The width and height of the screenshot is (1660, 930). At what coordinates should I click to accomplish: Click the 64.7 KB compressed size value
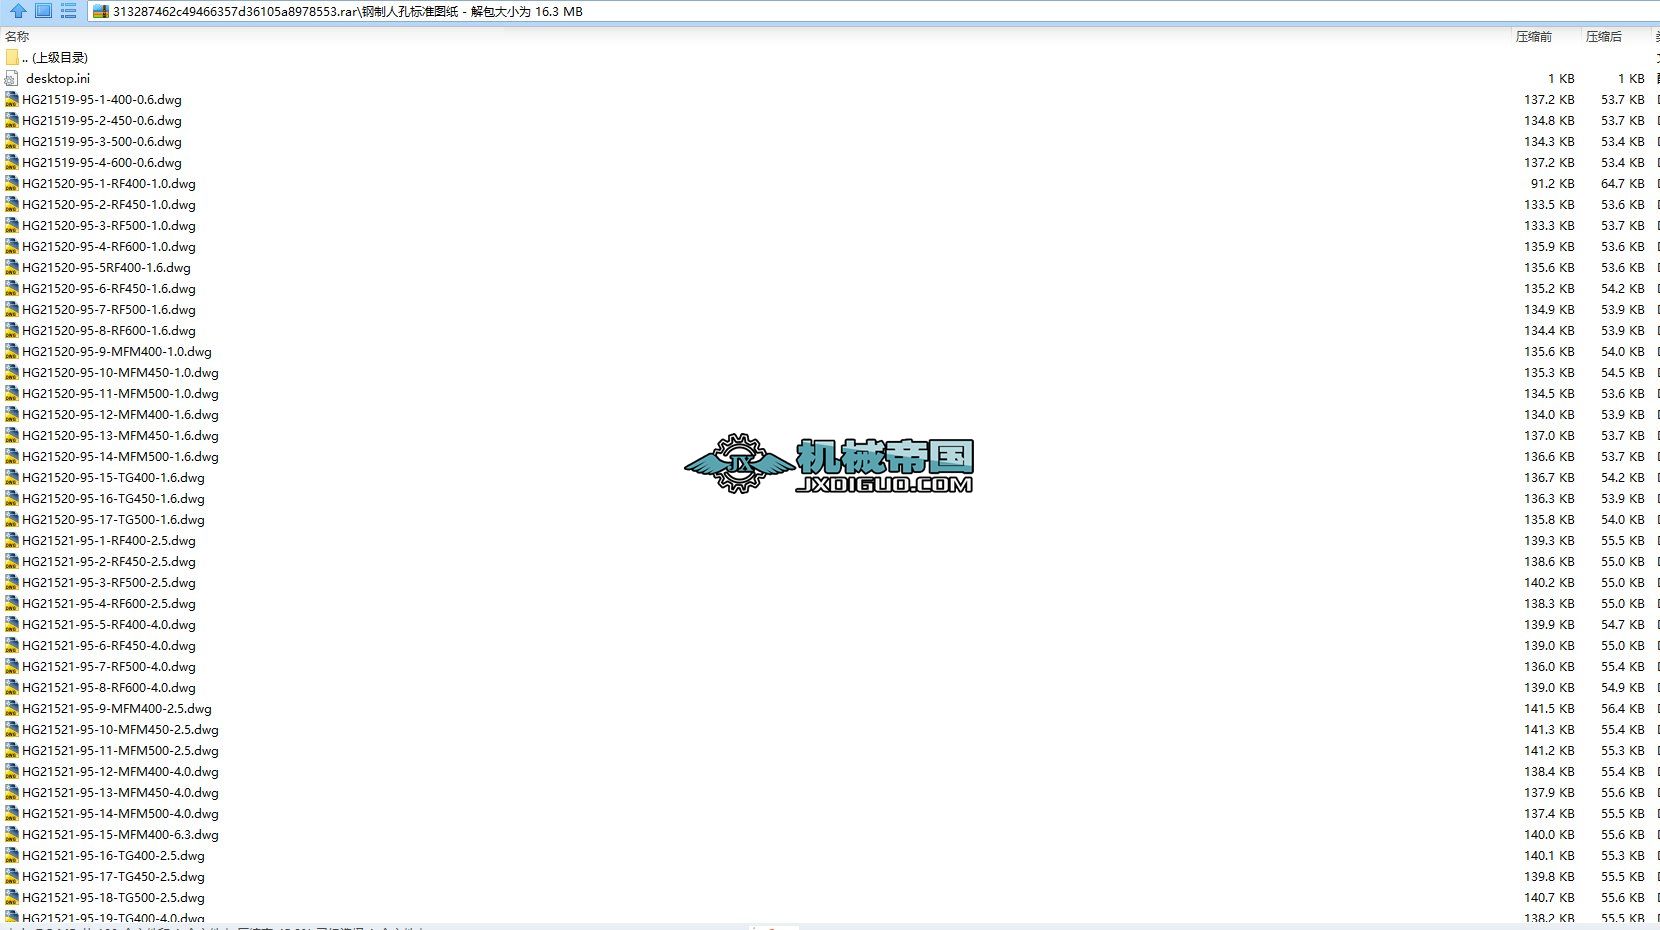pos(1623,183)
